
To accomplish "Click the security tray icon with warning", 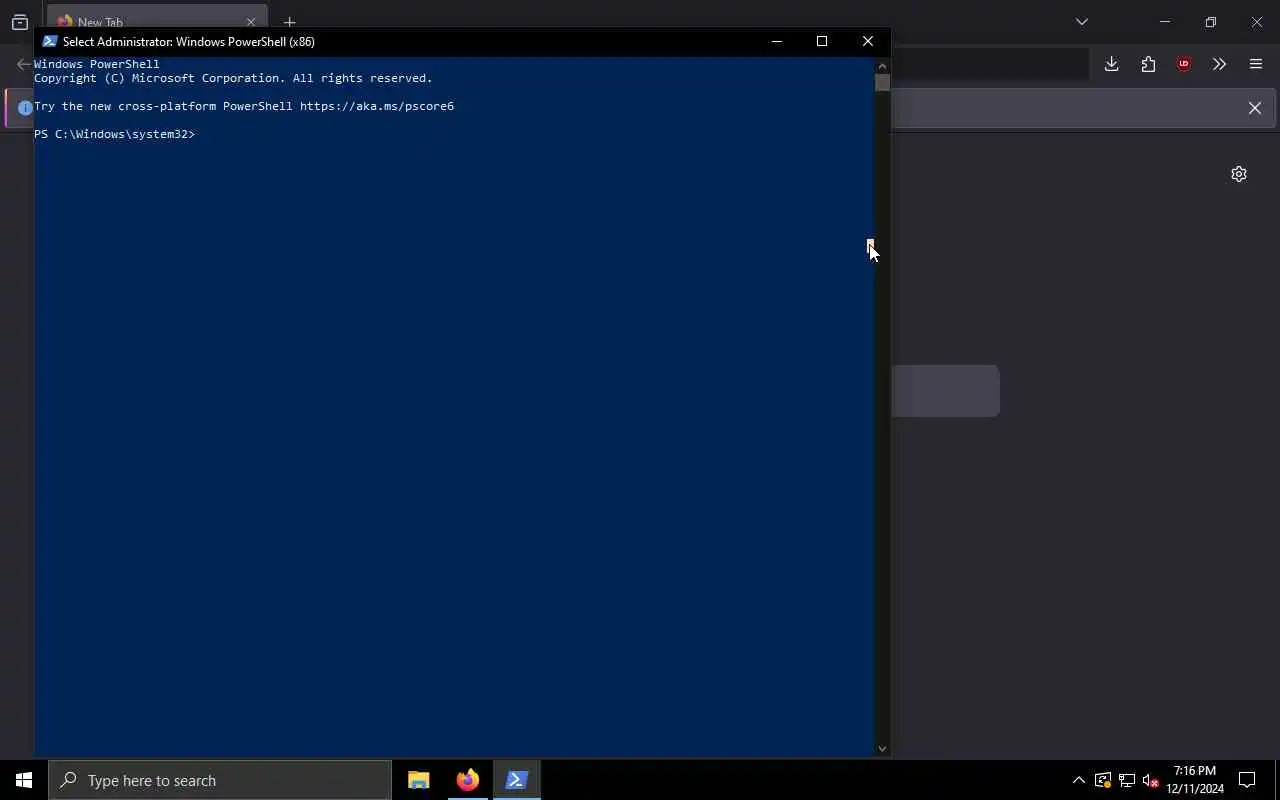I will 1103,780.
